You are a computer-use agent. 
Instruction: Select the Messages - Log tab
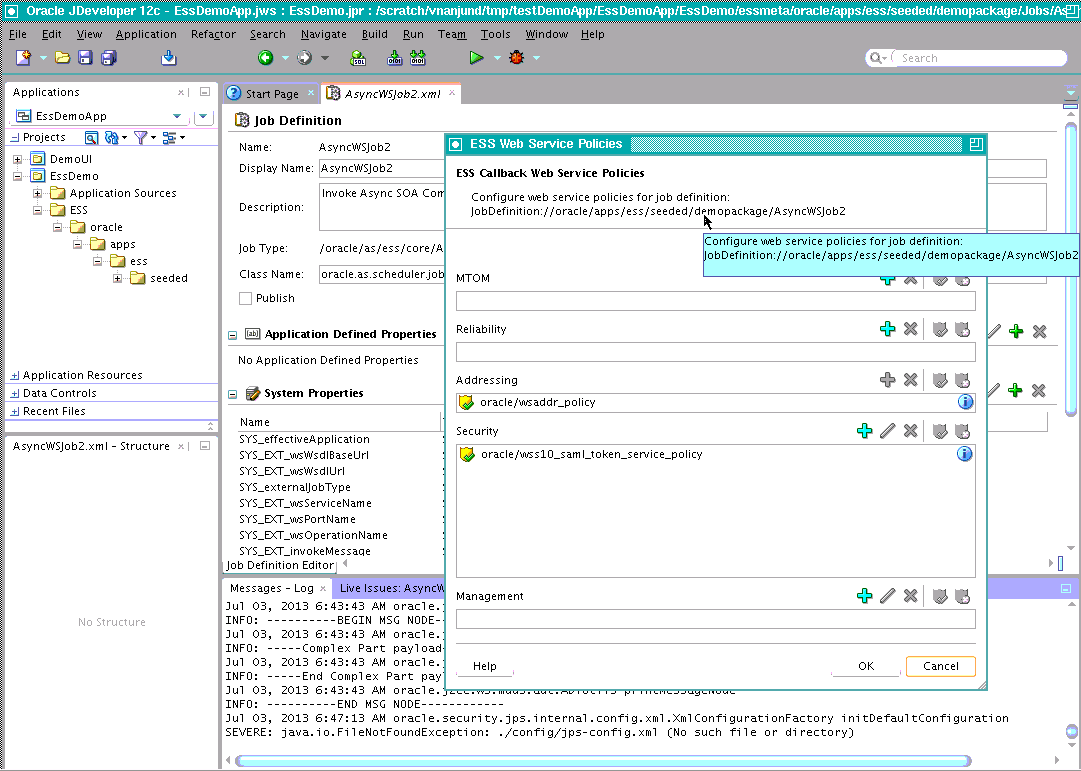tap(272, 588)
